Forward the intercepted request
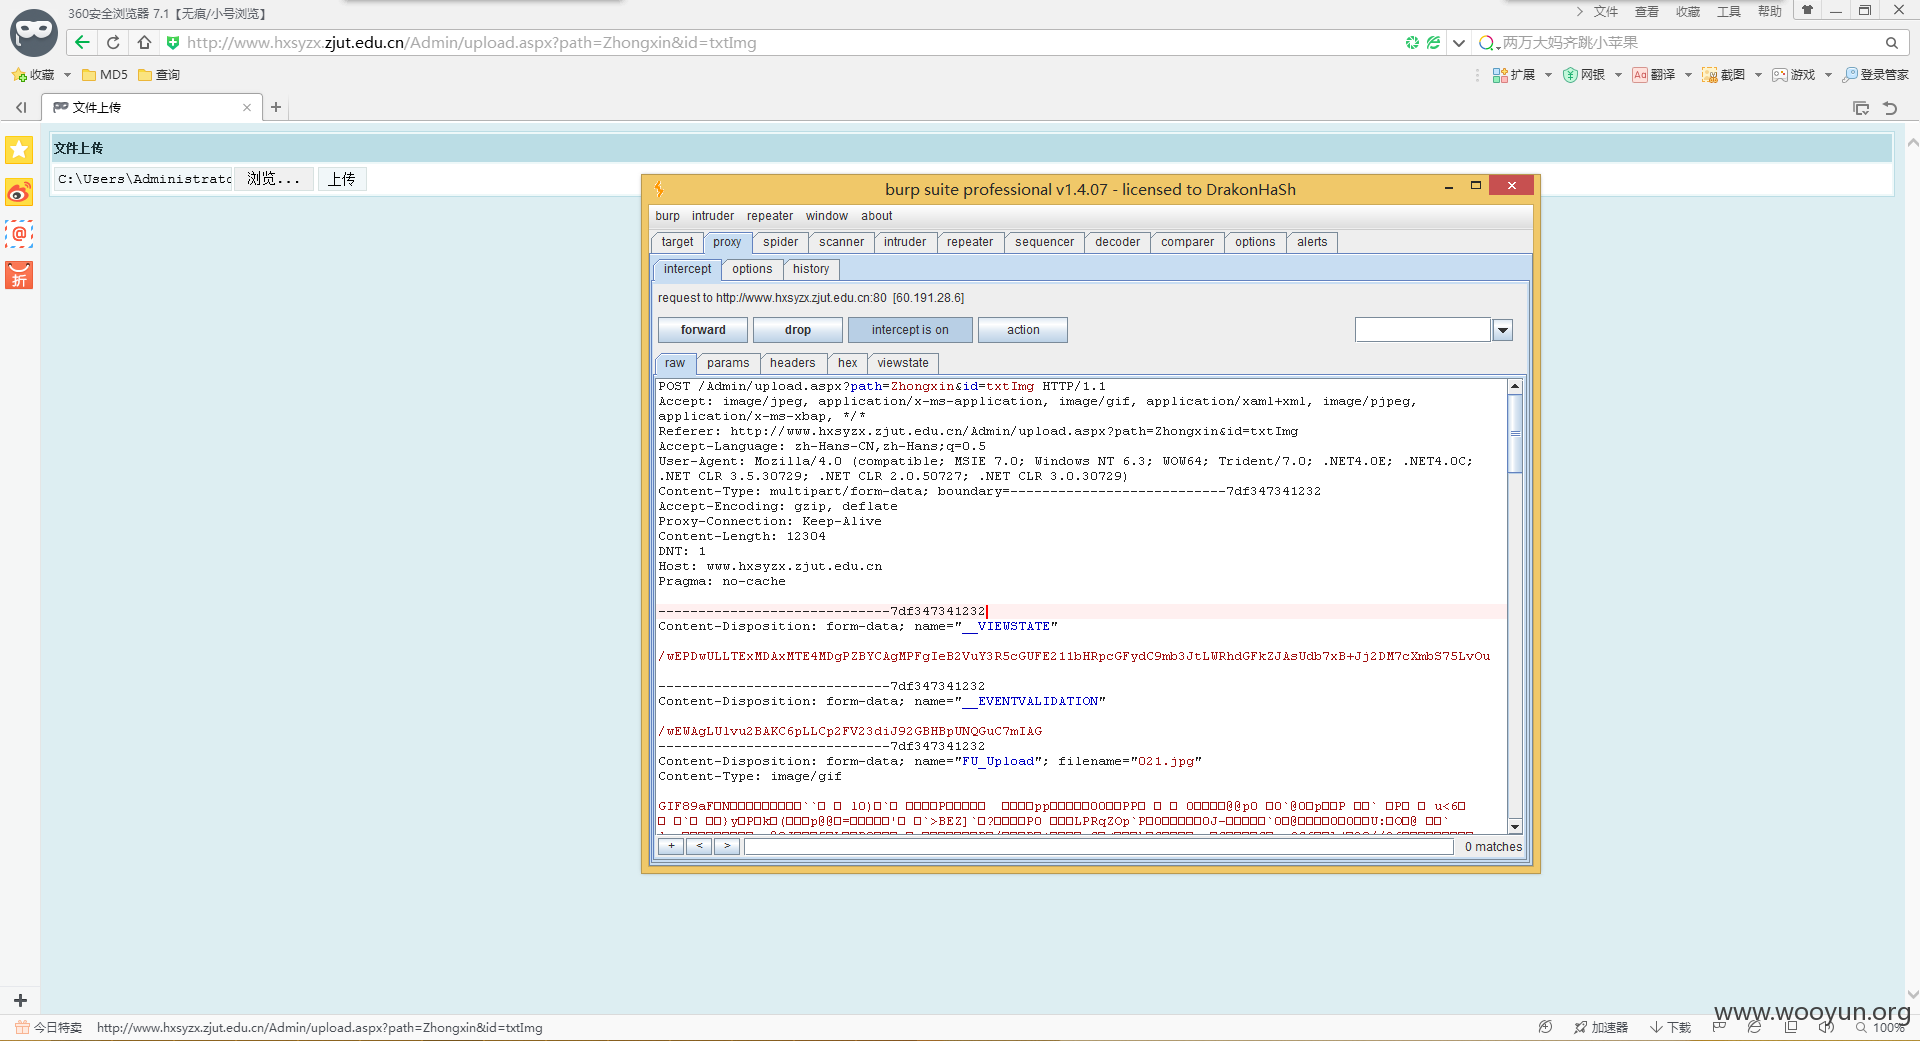The width and height of the screenshot is (1920, 1041). pyautogui.click(x=703, y=330)
